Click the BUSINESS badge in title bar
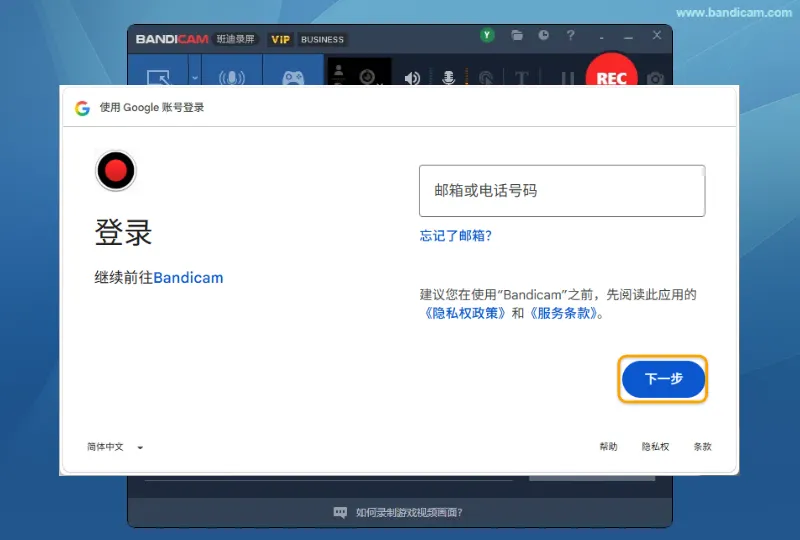Image resolution: width=800 pixels, height=540 pixels. click(x=322, y=39)
